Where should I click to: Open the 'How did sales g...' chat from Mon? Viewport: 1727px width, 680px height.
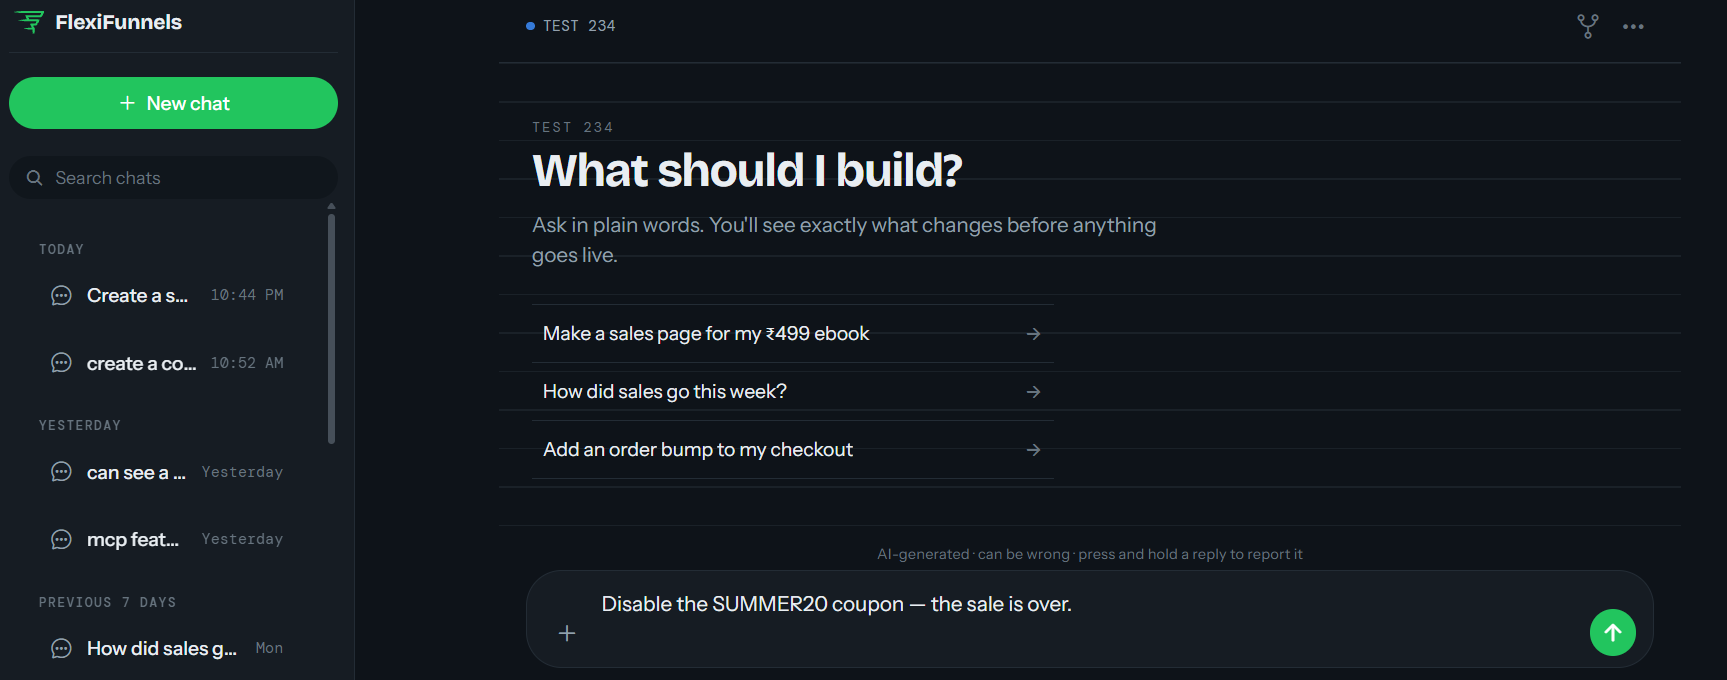pos(167,648)
